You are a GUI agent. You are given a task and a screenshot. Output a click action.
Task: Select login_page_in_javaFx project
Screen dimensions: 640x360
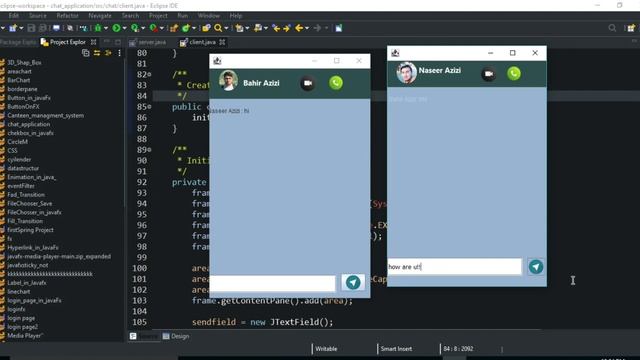34,300
